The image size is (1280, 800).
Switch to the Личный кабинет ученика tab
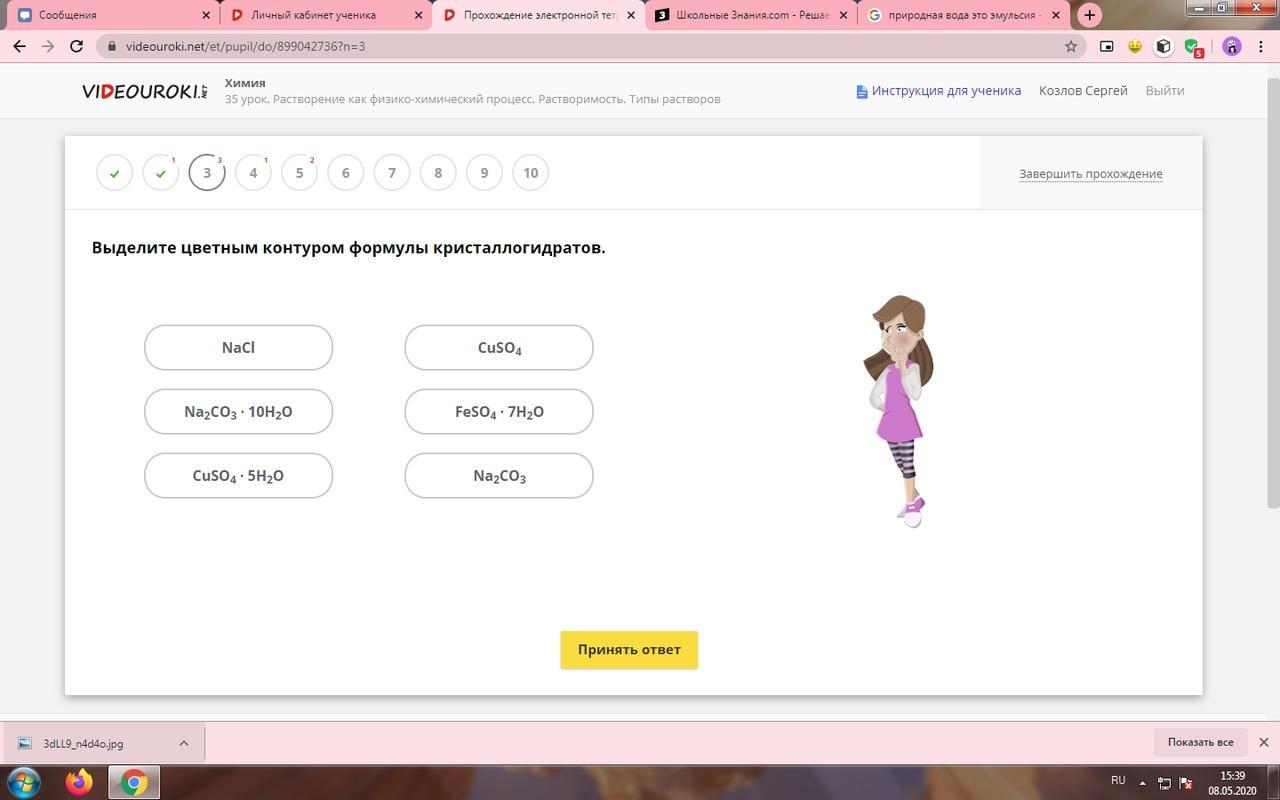click(320, 15)
